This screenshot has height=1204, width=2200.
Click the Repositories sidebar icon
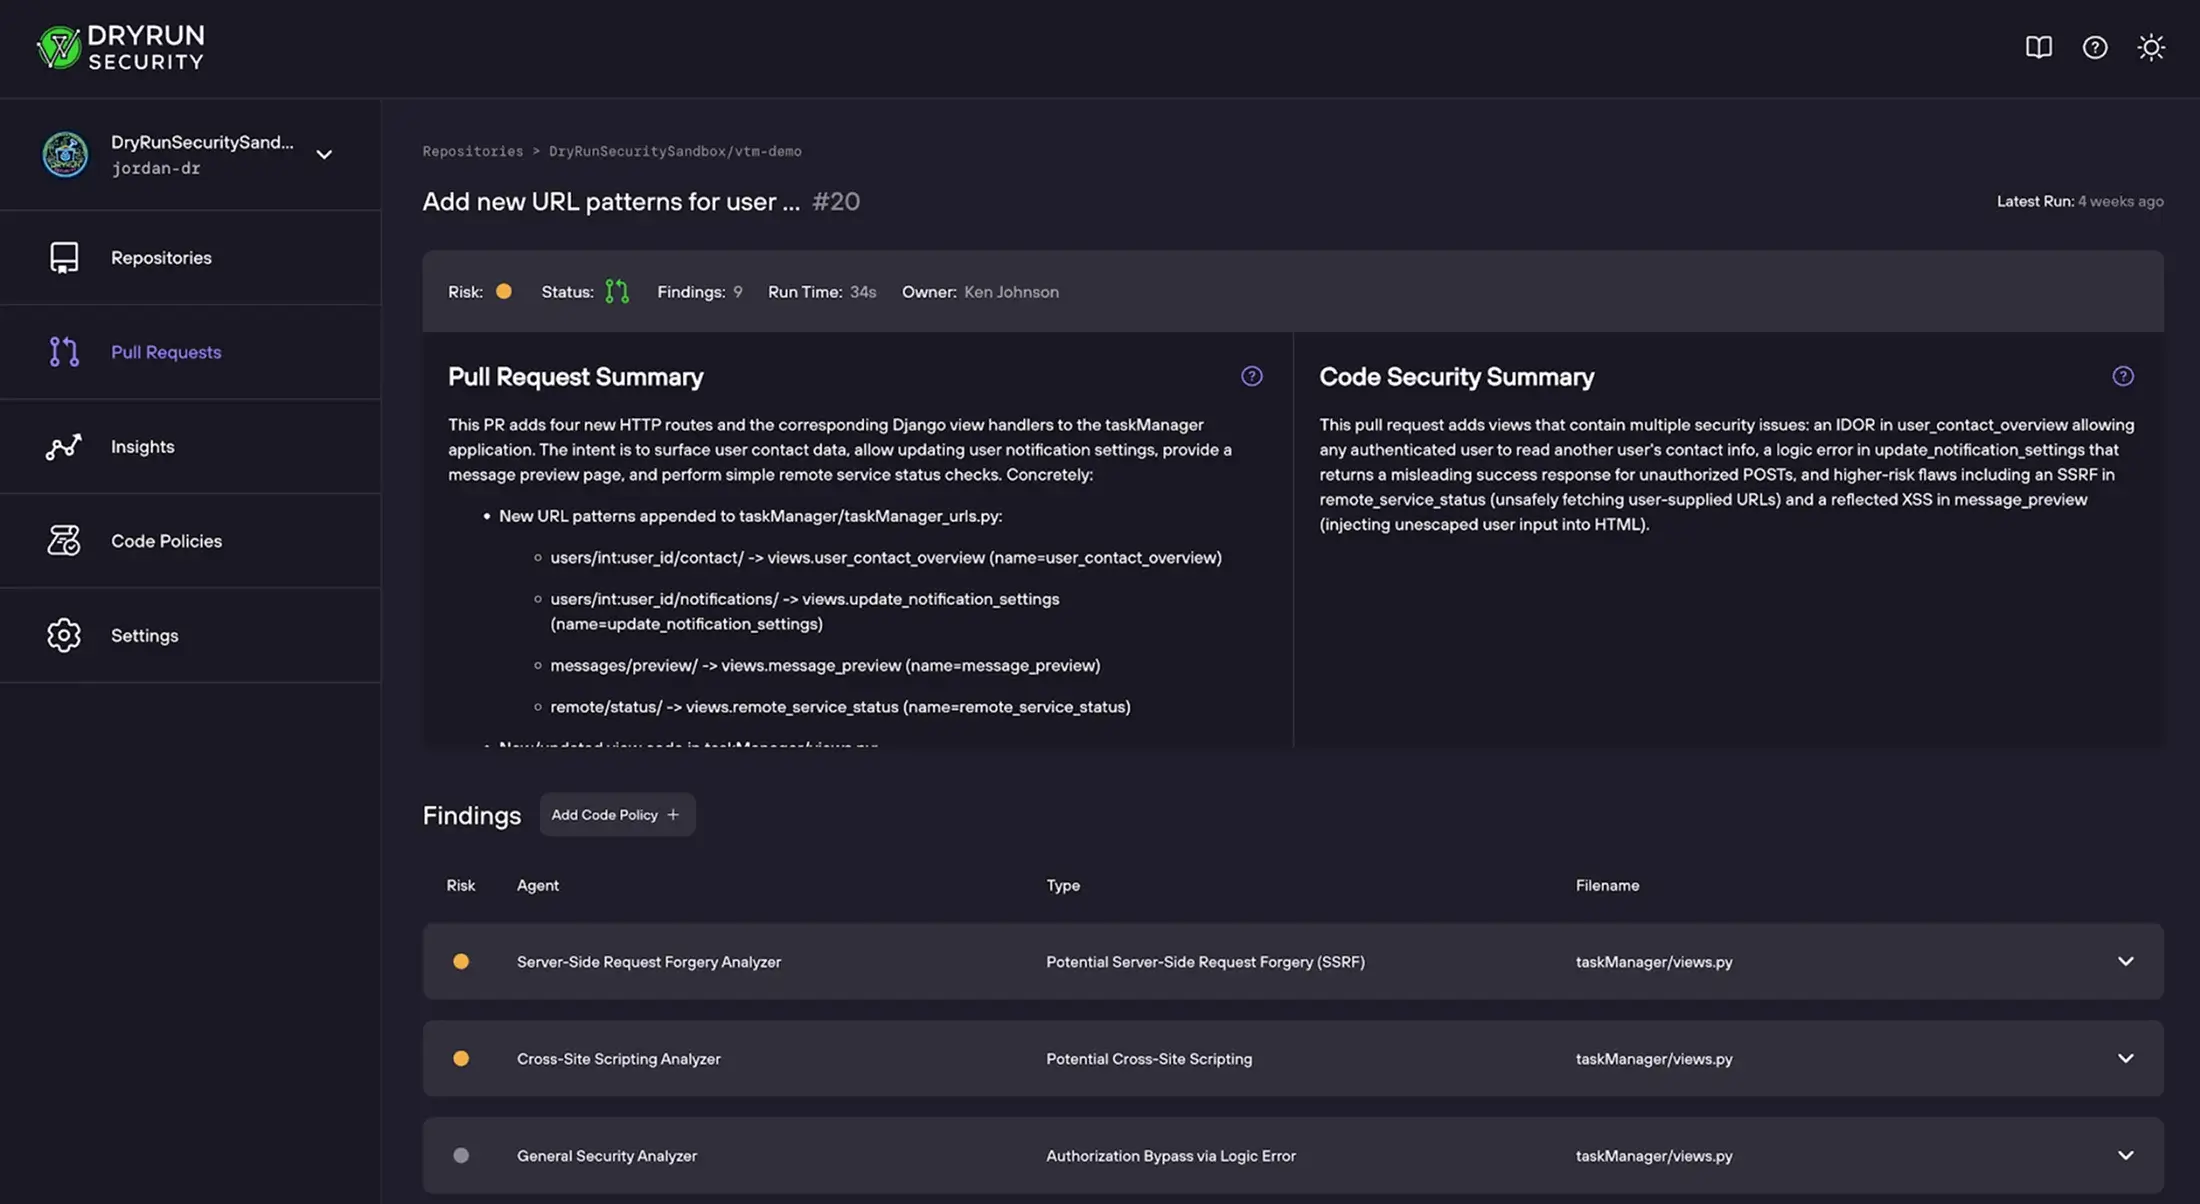64,257
